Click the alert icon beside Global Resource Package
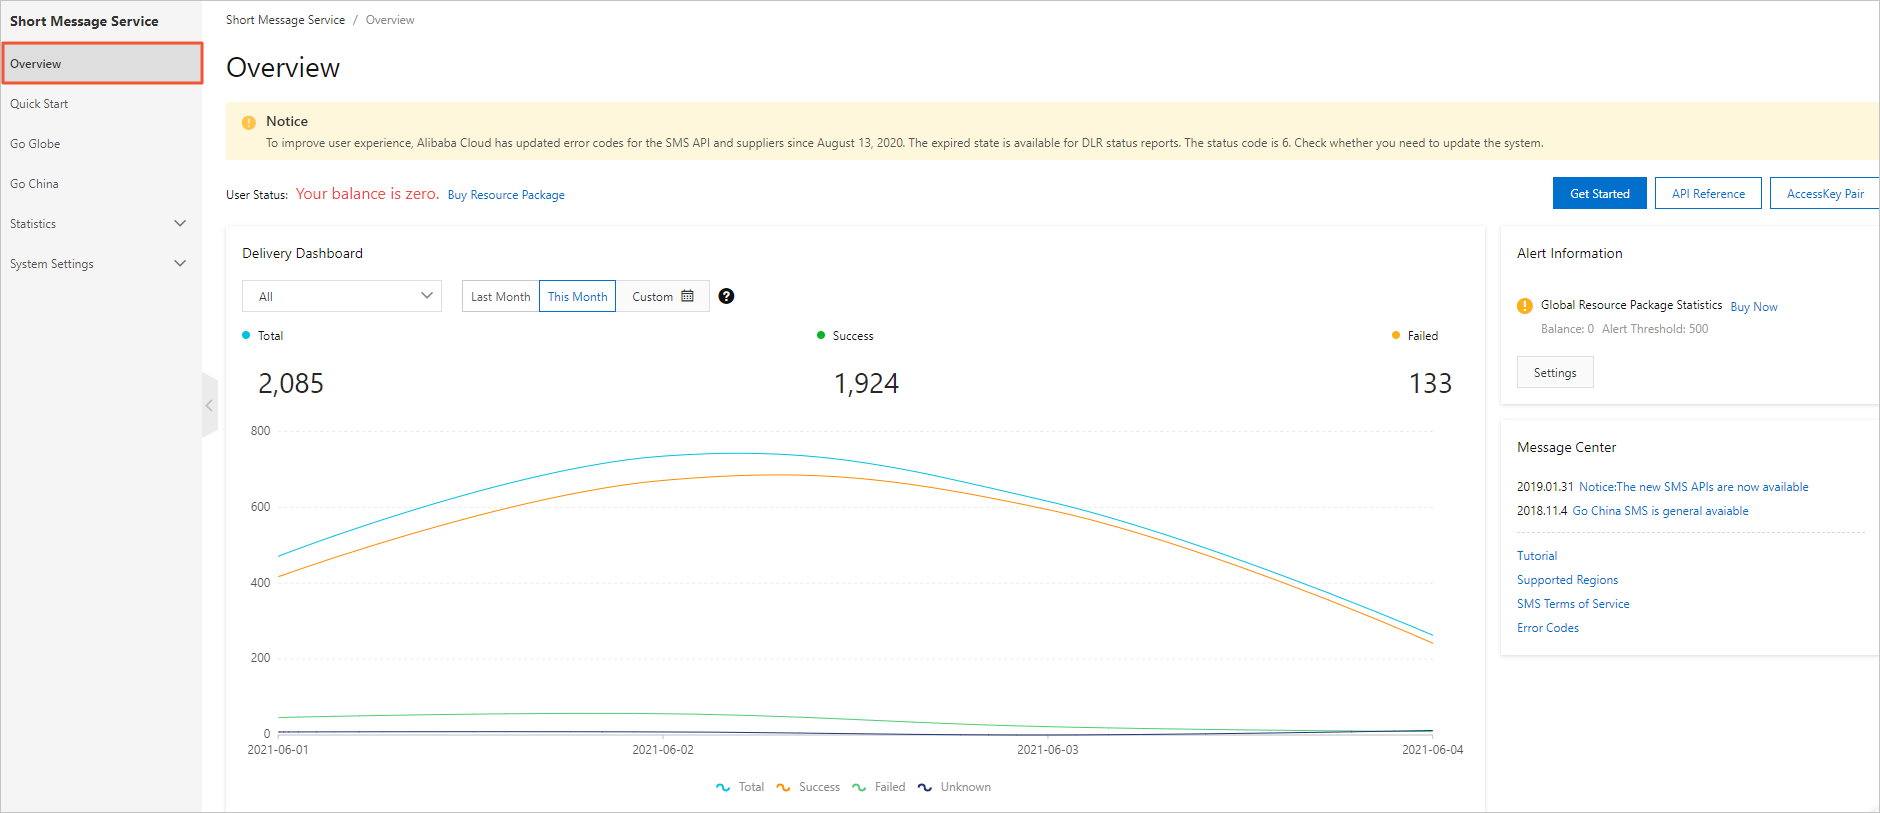The width and height of the screenshot is (1880, 813). (1525, 306)
